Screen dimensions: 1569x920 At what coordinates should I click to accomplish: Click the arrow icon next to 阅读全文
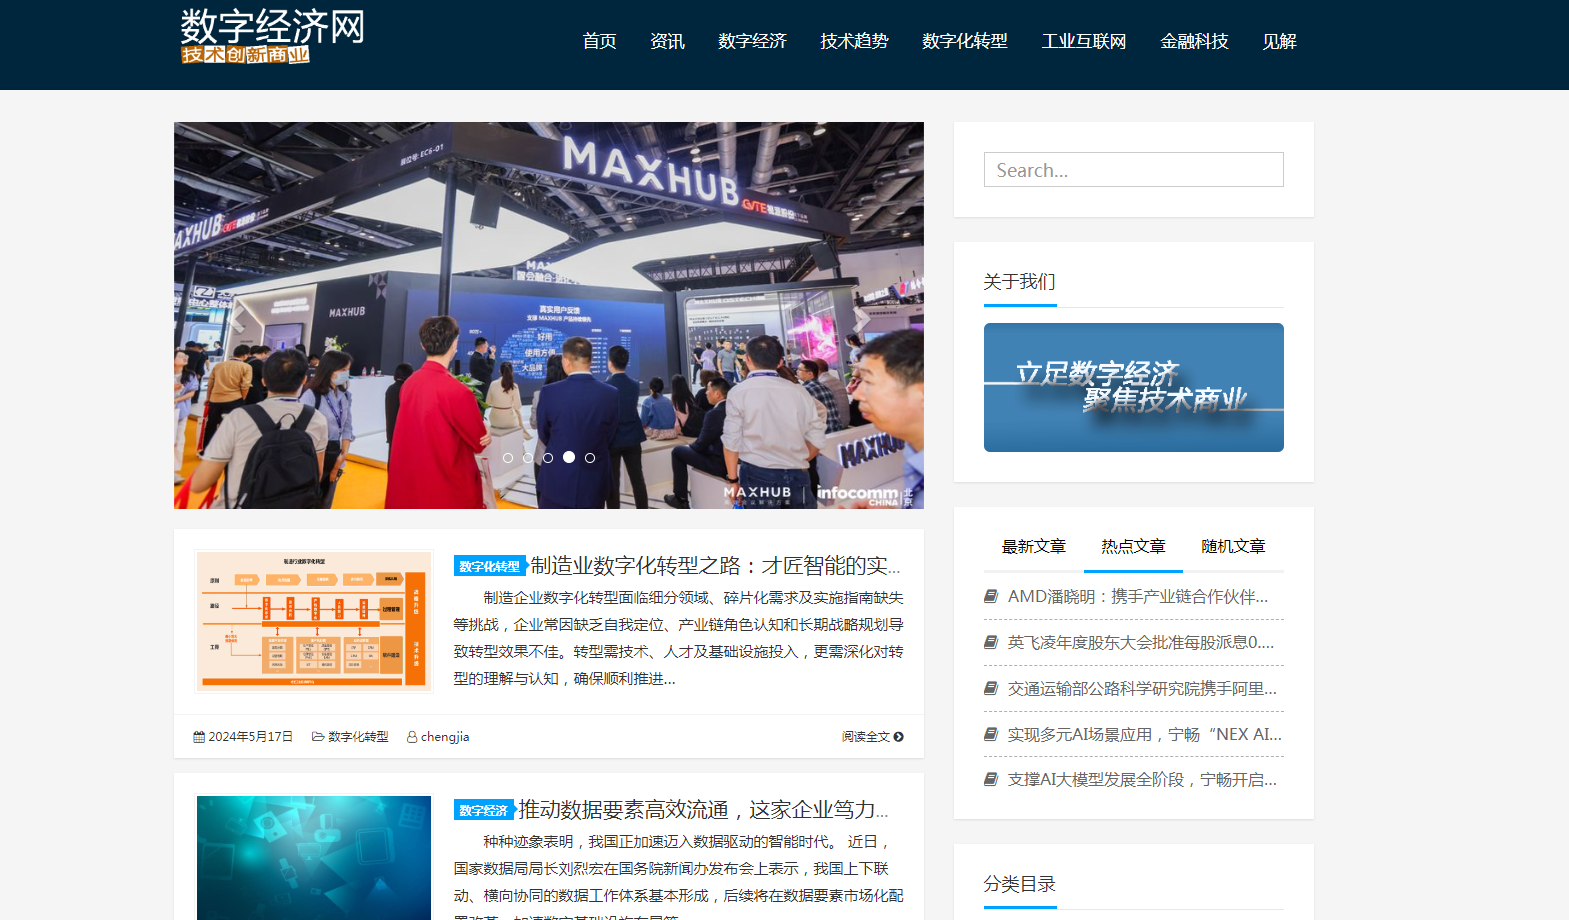tap(899, 737)
